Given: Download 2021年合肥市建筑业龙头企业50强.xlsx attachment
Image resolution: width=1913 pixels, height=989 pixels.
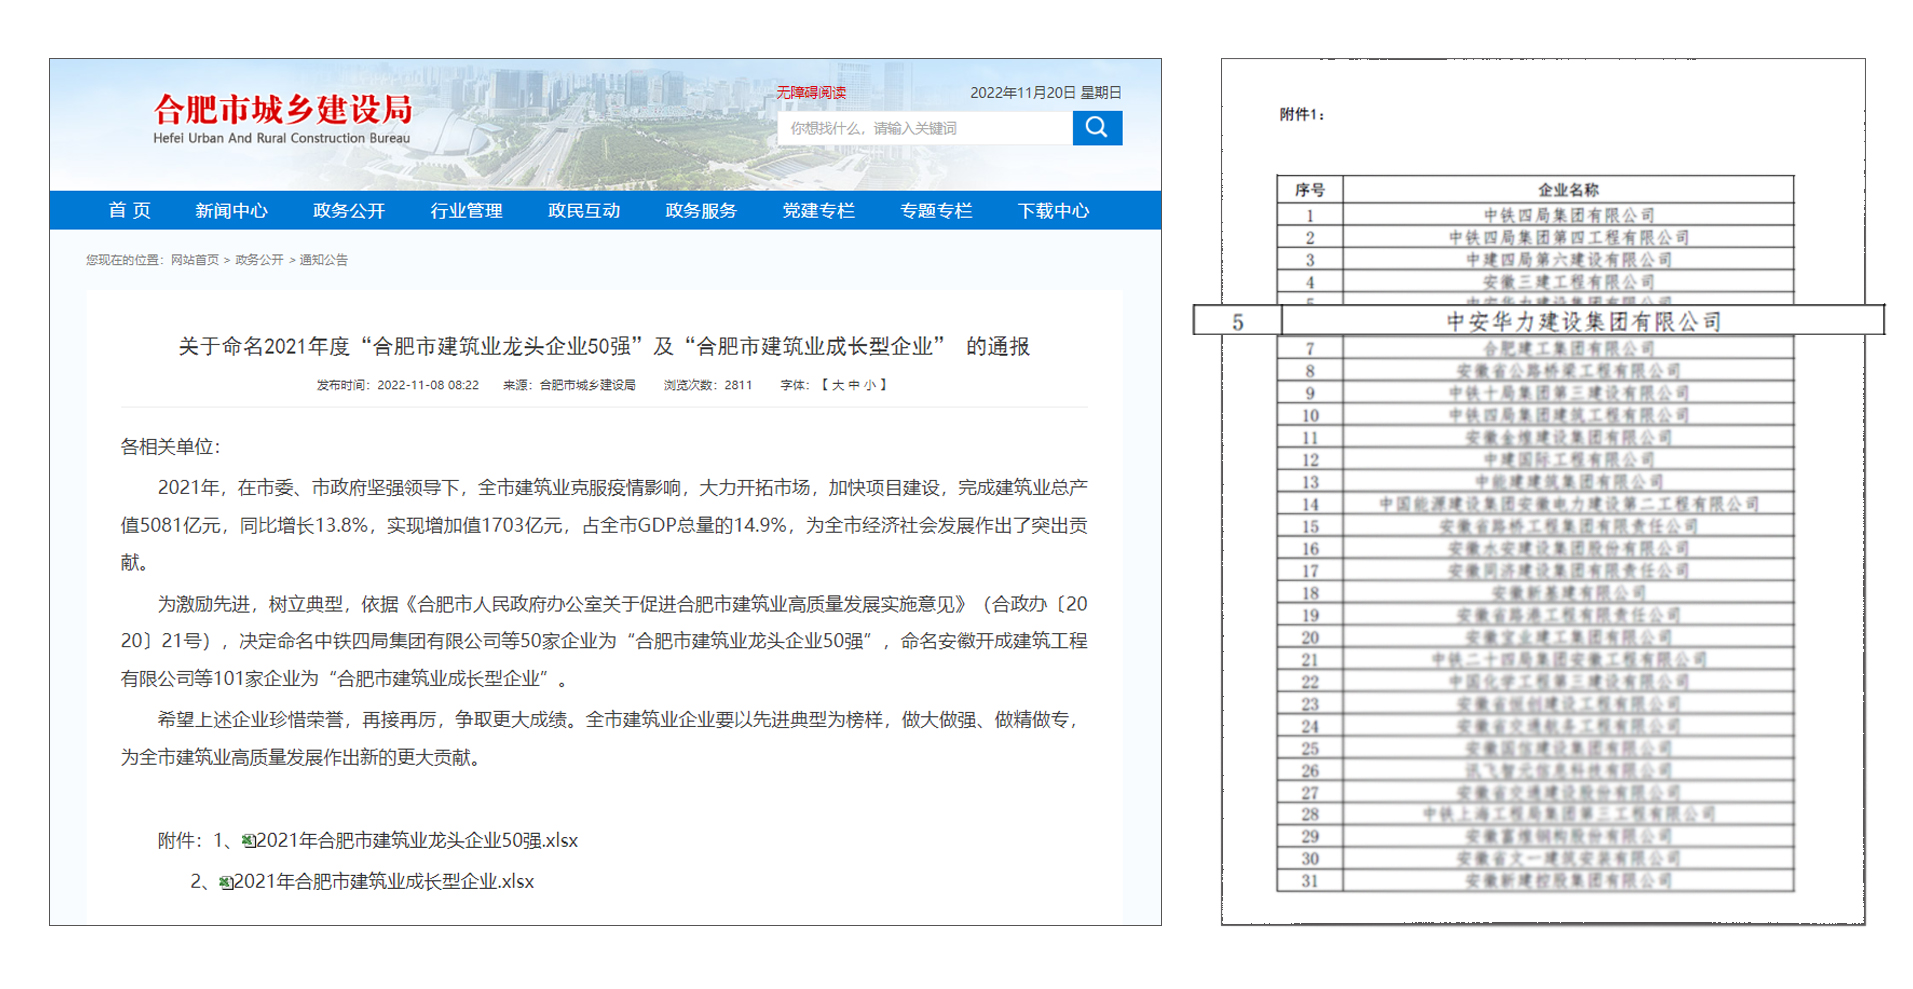Looking at the screenshot, I should [405, 841].
